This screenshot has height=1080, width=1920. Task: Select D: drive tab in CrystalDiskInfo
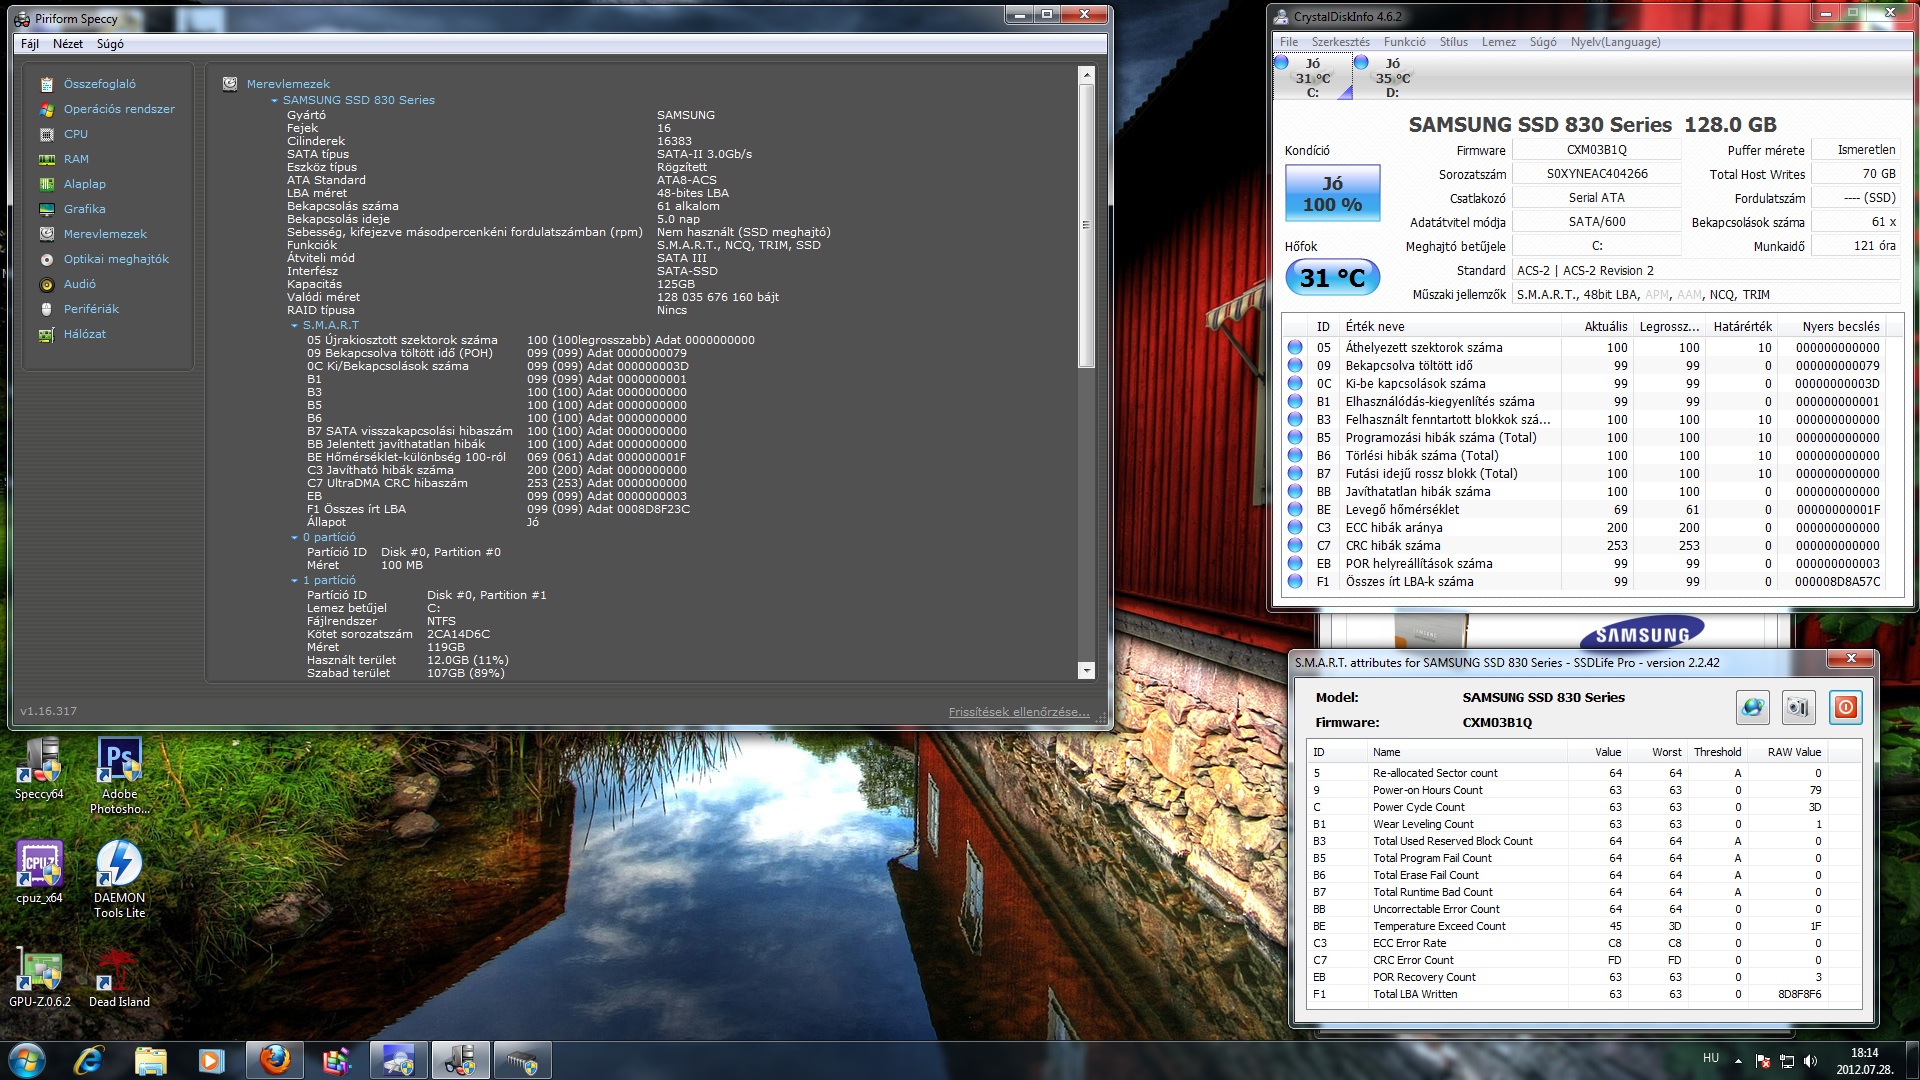coord(1392,77)
